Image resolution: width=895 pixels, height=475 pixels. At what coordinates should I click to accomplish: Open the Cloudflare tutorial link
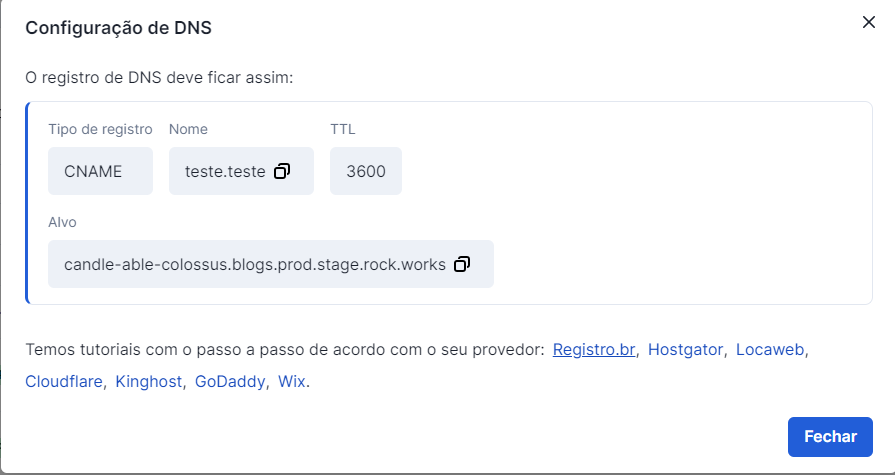point(64,381)
